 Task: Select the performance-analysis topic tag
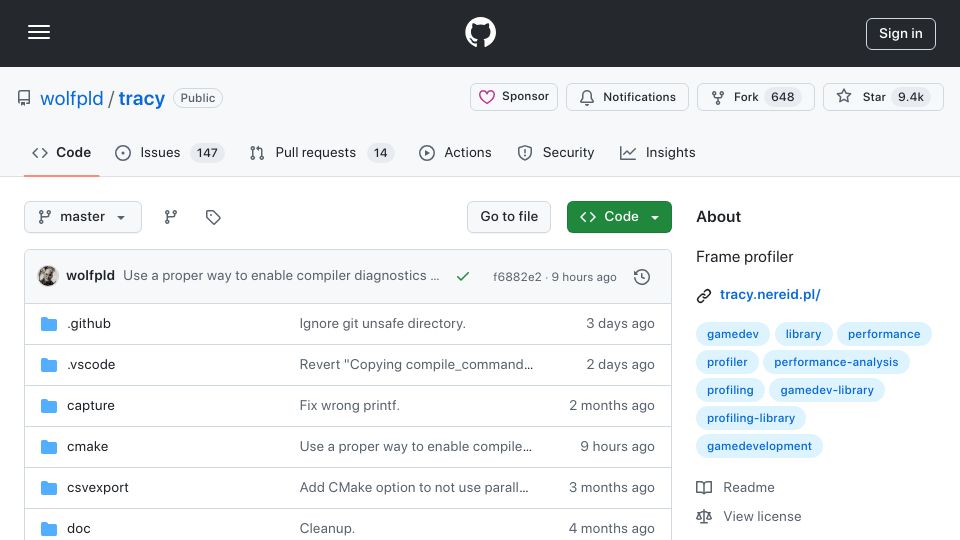[836, 362]
